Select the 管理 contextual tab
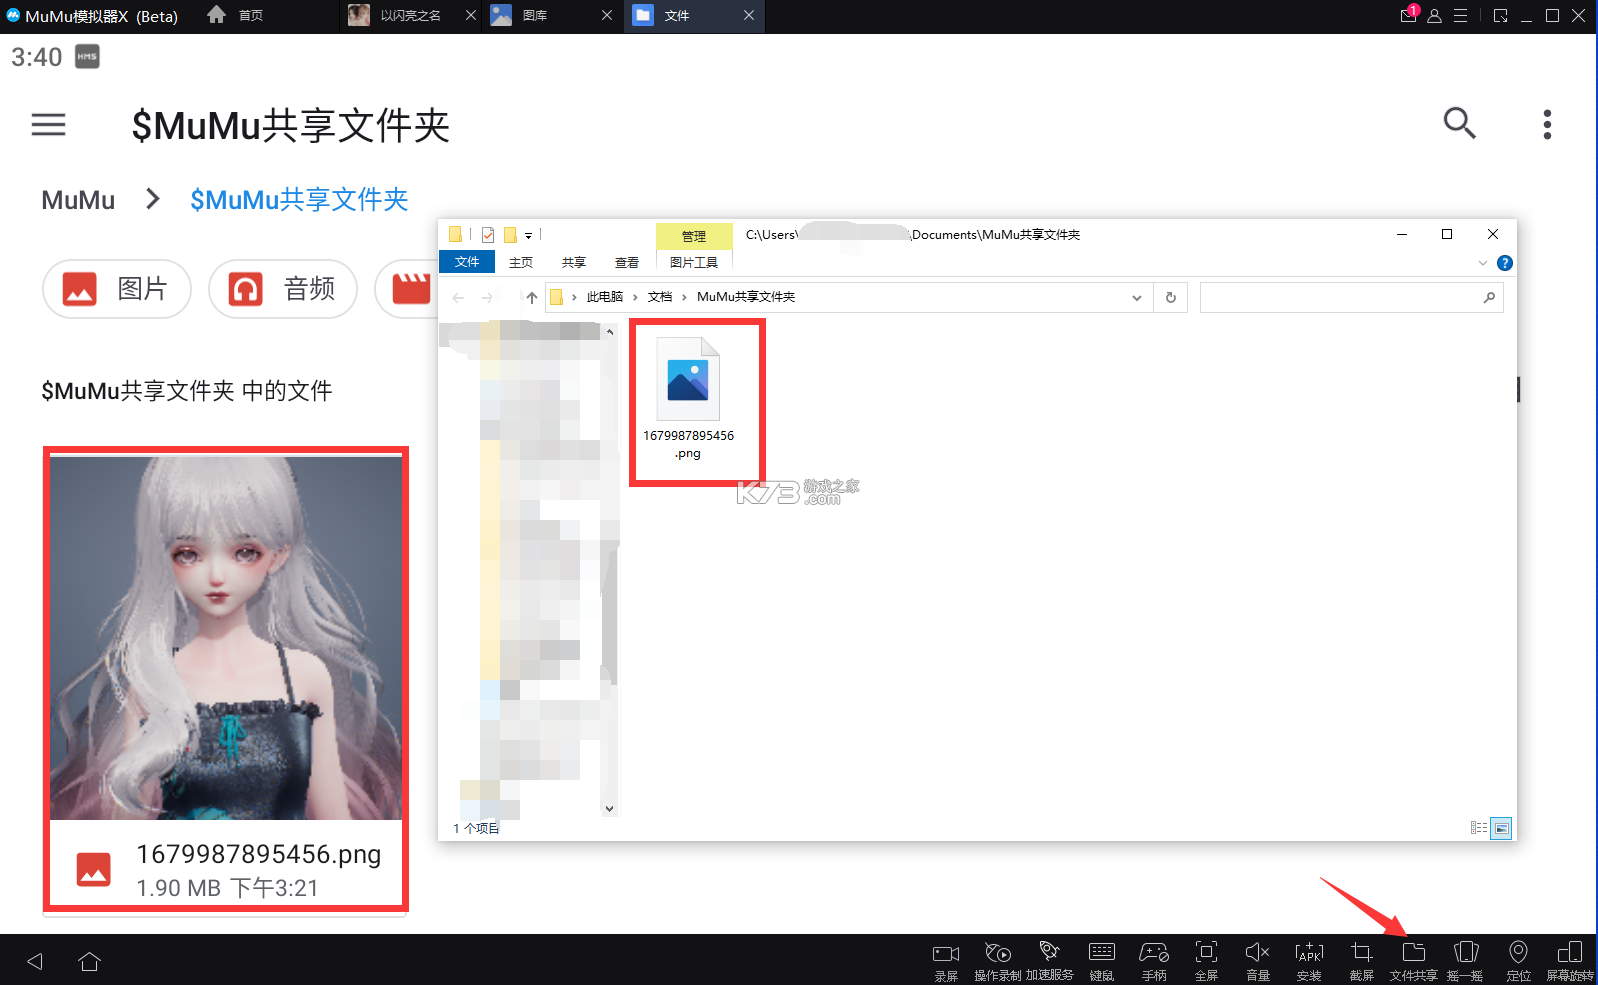Screen dimensions: 1598x985 click(694, 236)
